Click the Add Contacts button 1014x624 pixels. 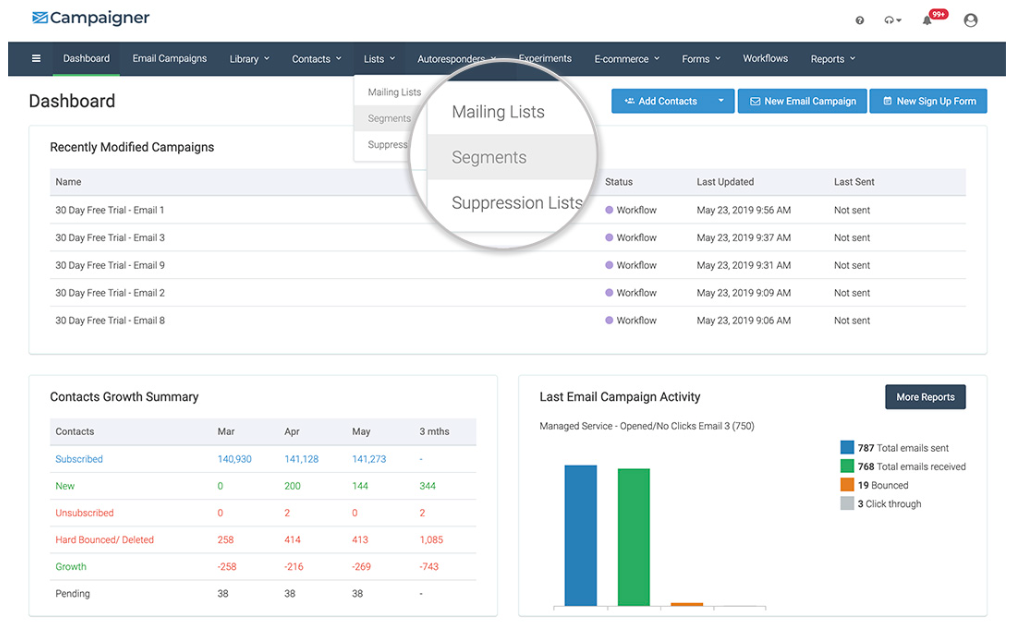point(660,101)
